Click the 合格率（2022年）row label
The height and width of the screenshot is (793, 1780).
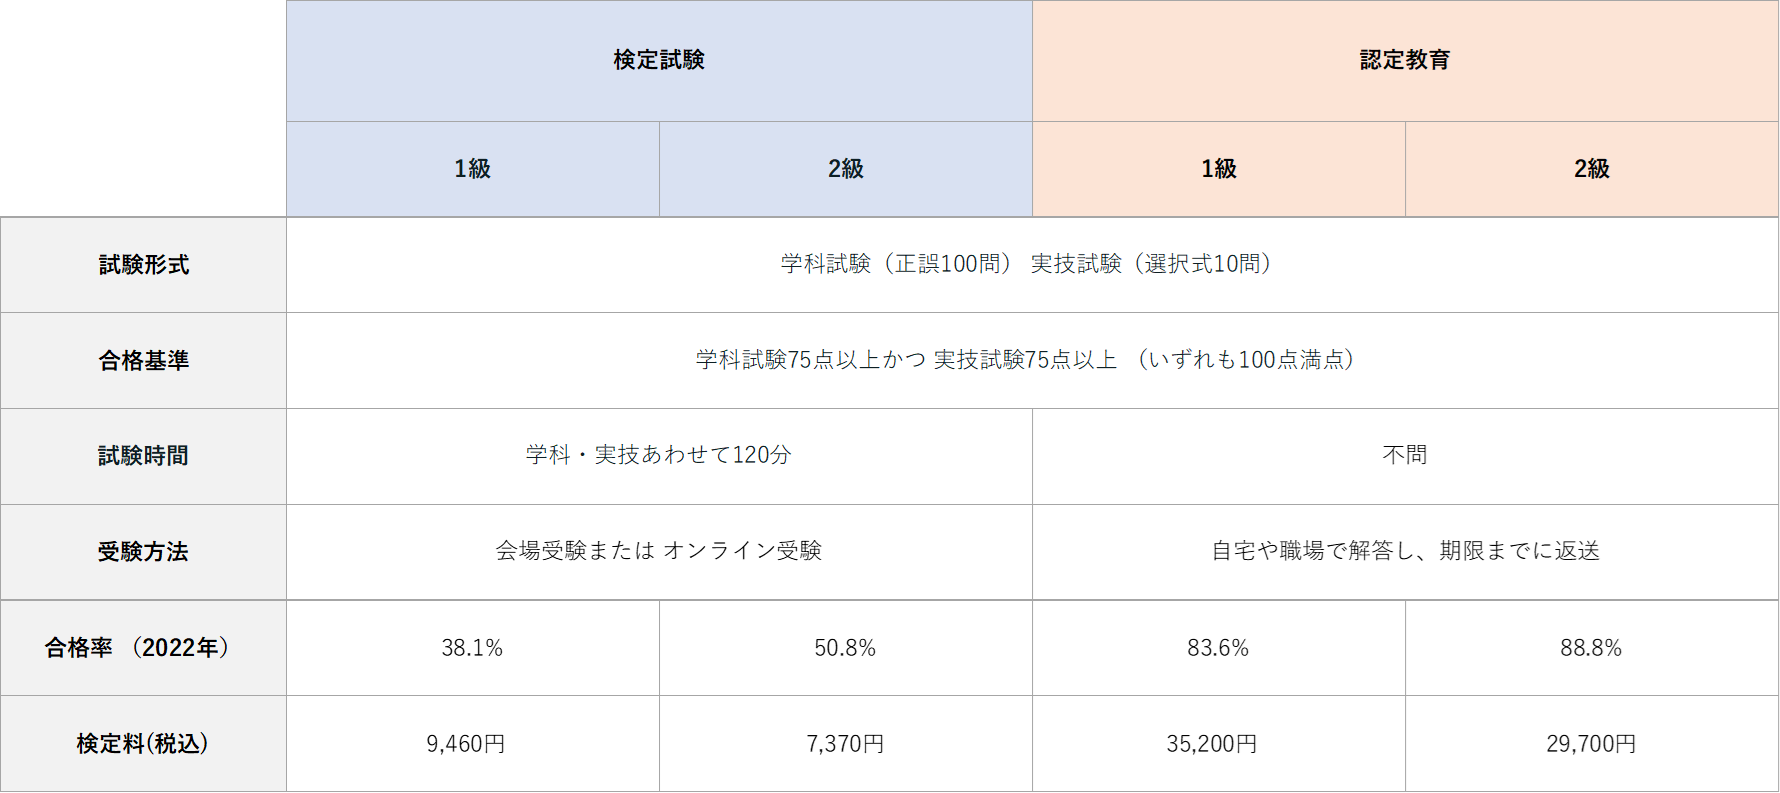click(x=143, y=648)
